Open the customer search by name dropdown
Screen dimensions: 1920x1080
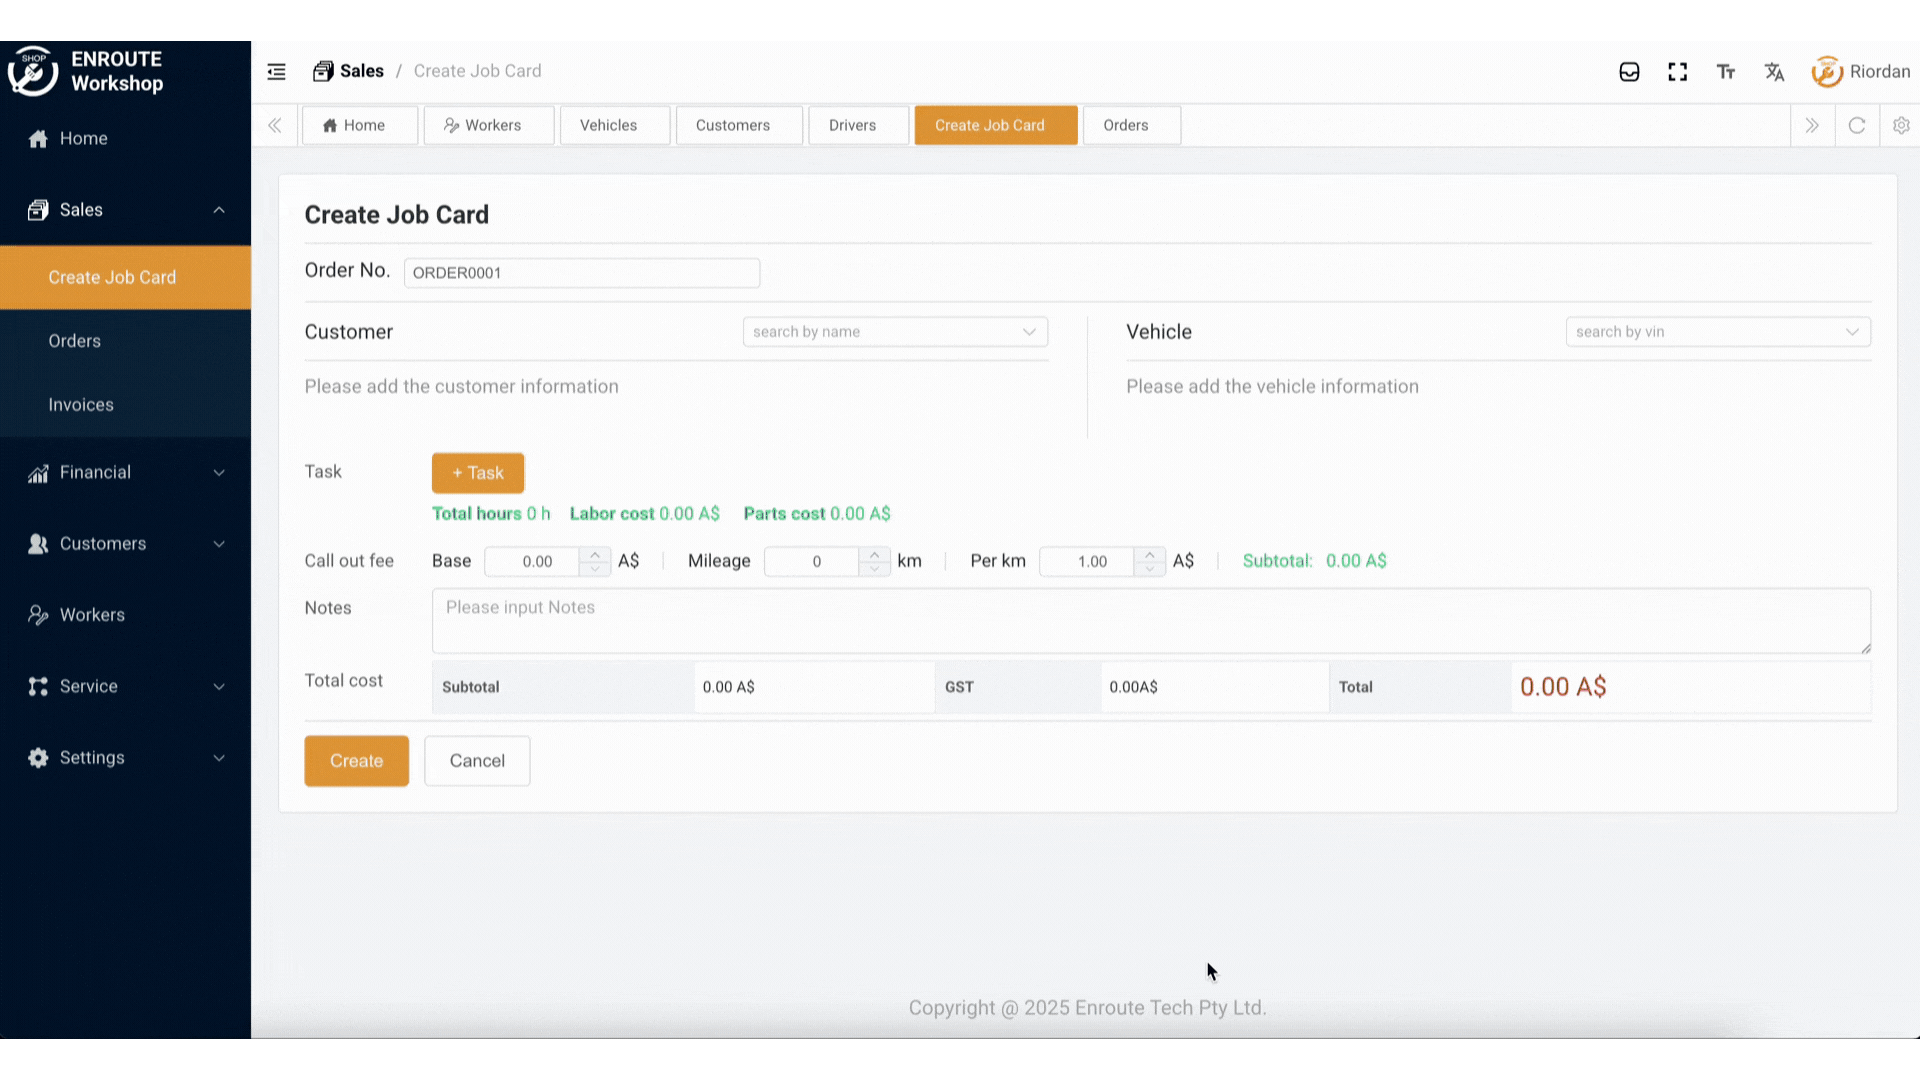point(894,331)
